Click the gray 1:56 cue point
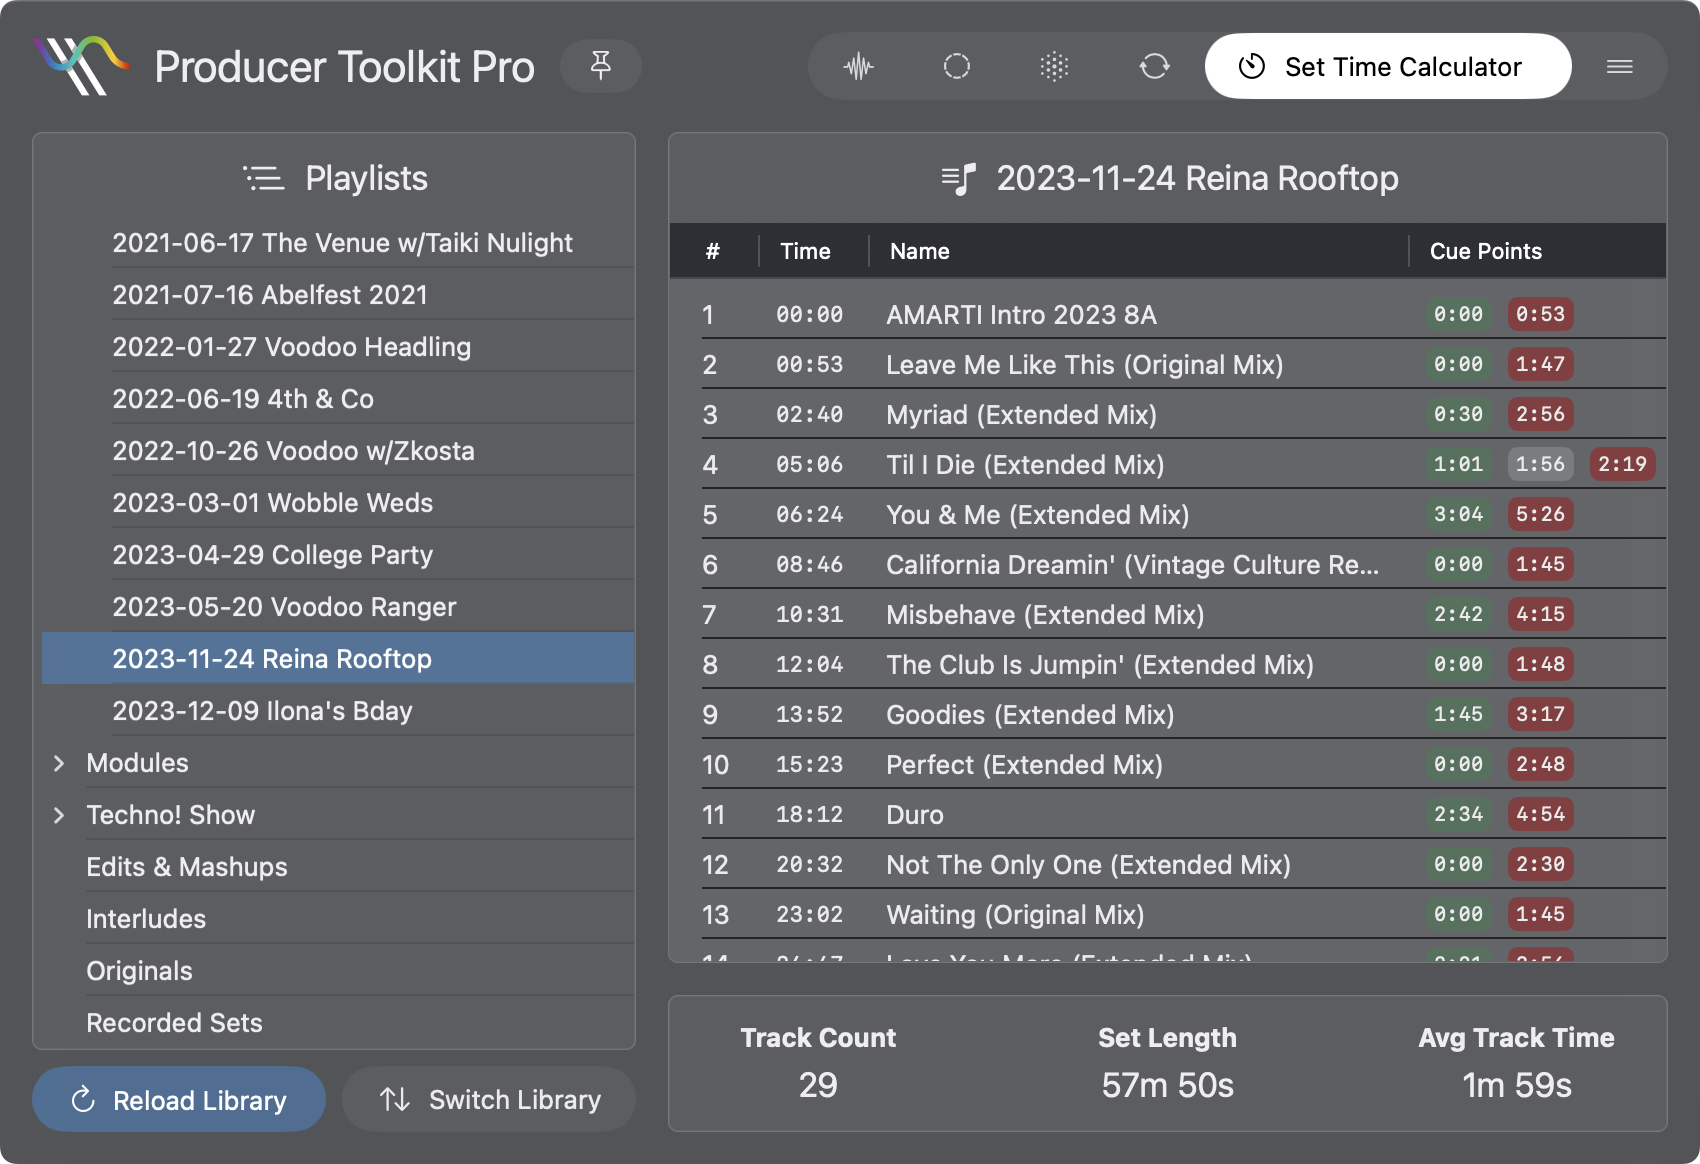 point(1540,464)
